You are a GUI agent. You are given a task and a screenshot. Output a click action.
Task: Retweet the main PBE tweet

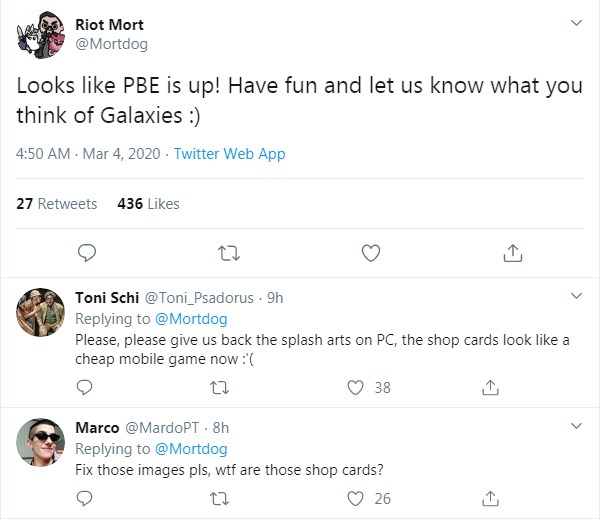(x=229, y=253)
